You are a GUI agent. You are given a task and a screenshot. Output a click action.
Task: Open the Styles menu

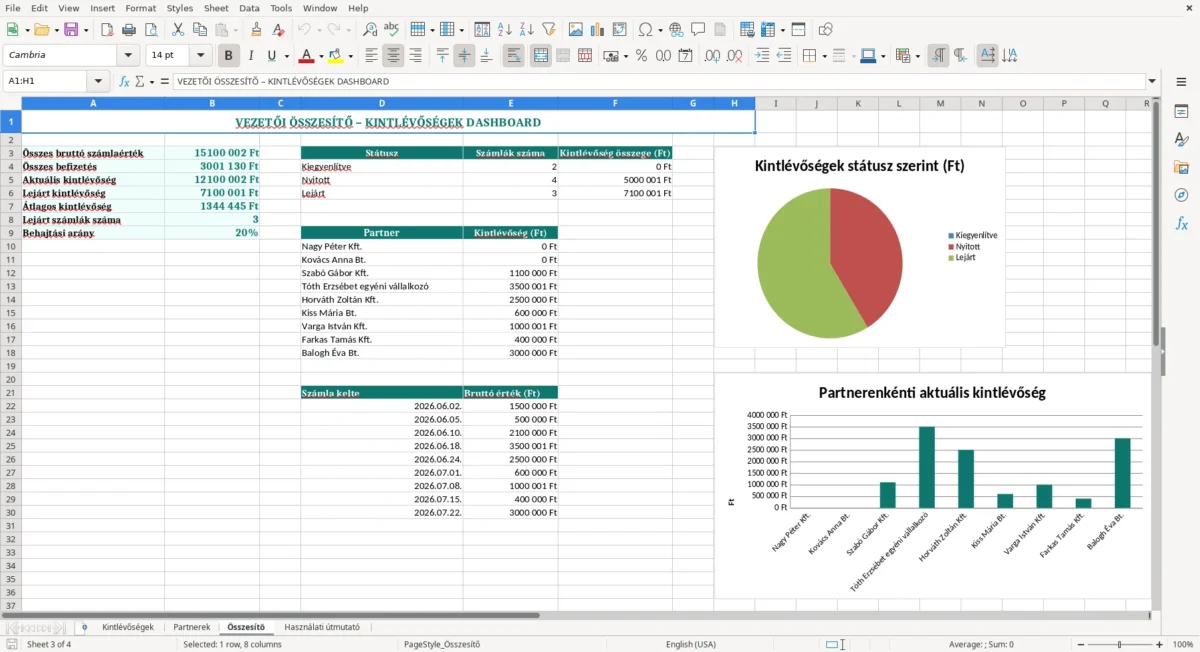[180, 8]
